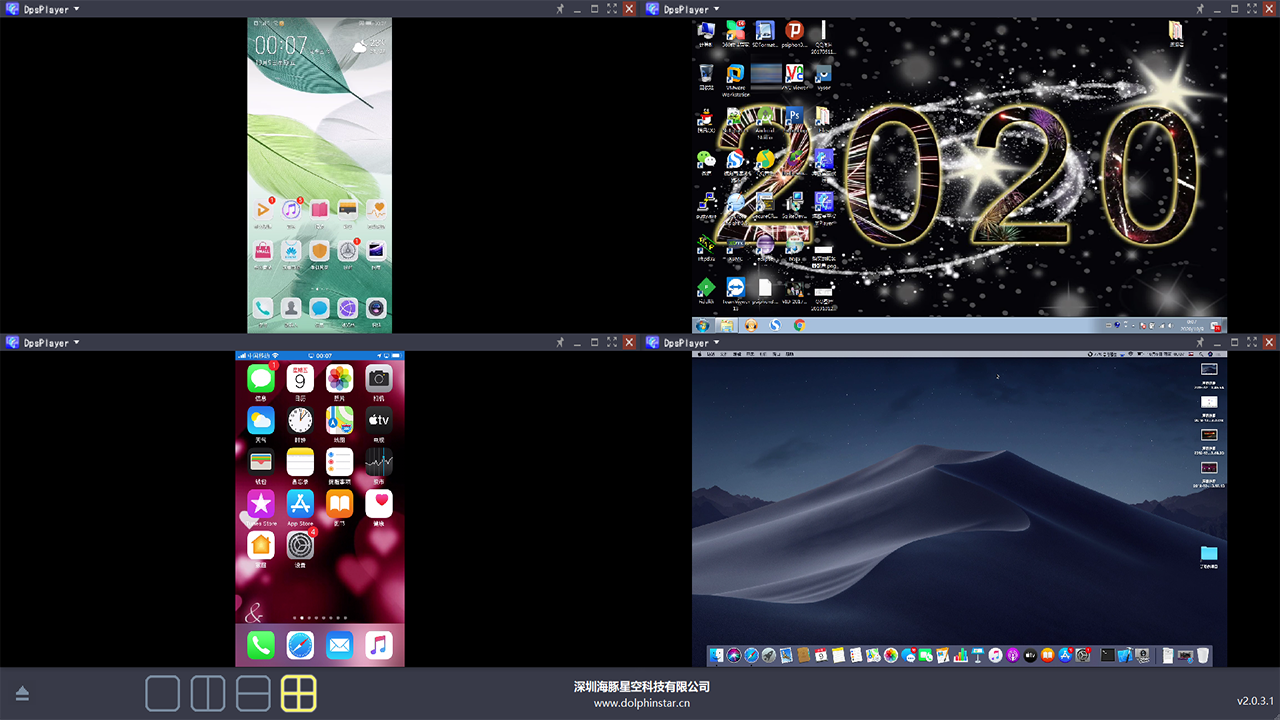Select the four-pane grid layout icon
The image size is (1280, 720).
point(298,693)
